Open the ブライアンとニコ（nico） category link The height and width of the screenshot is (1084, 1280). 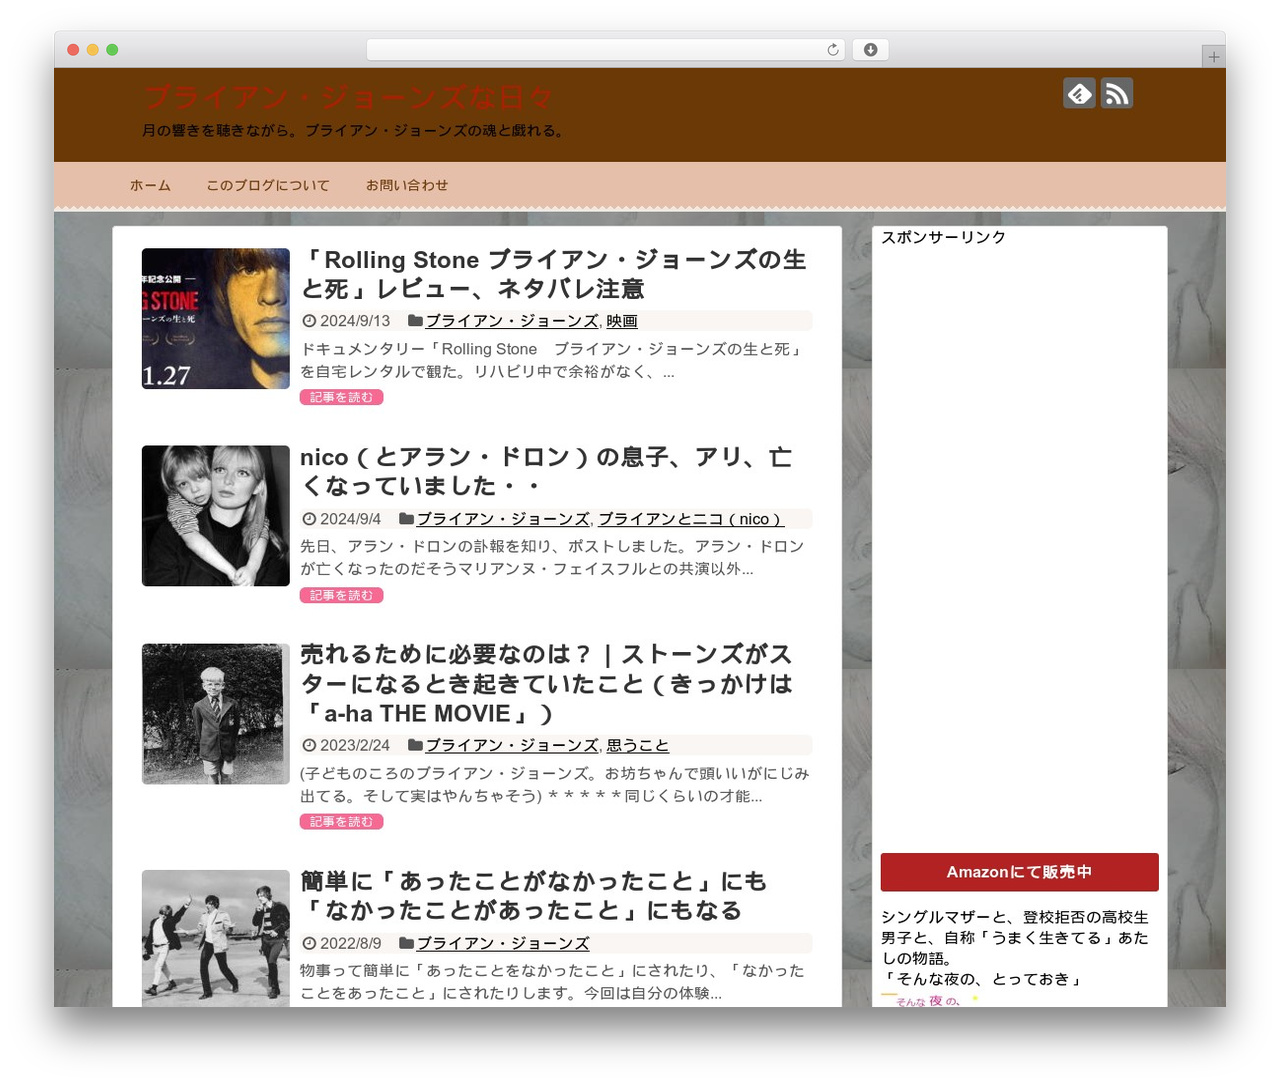coord(690,519)
